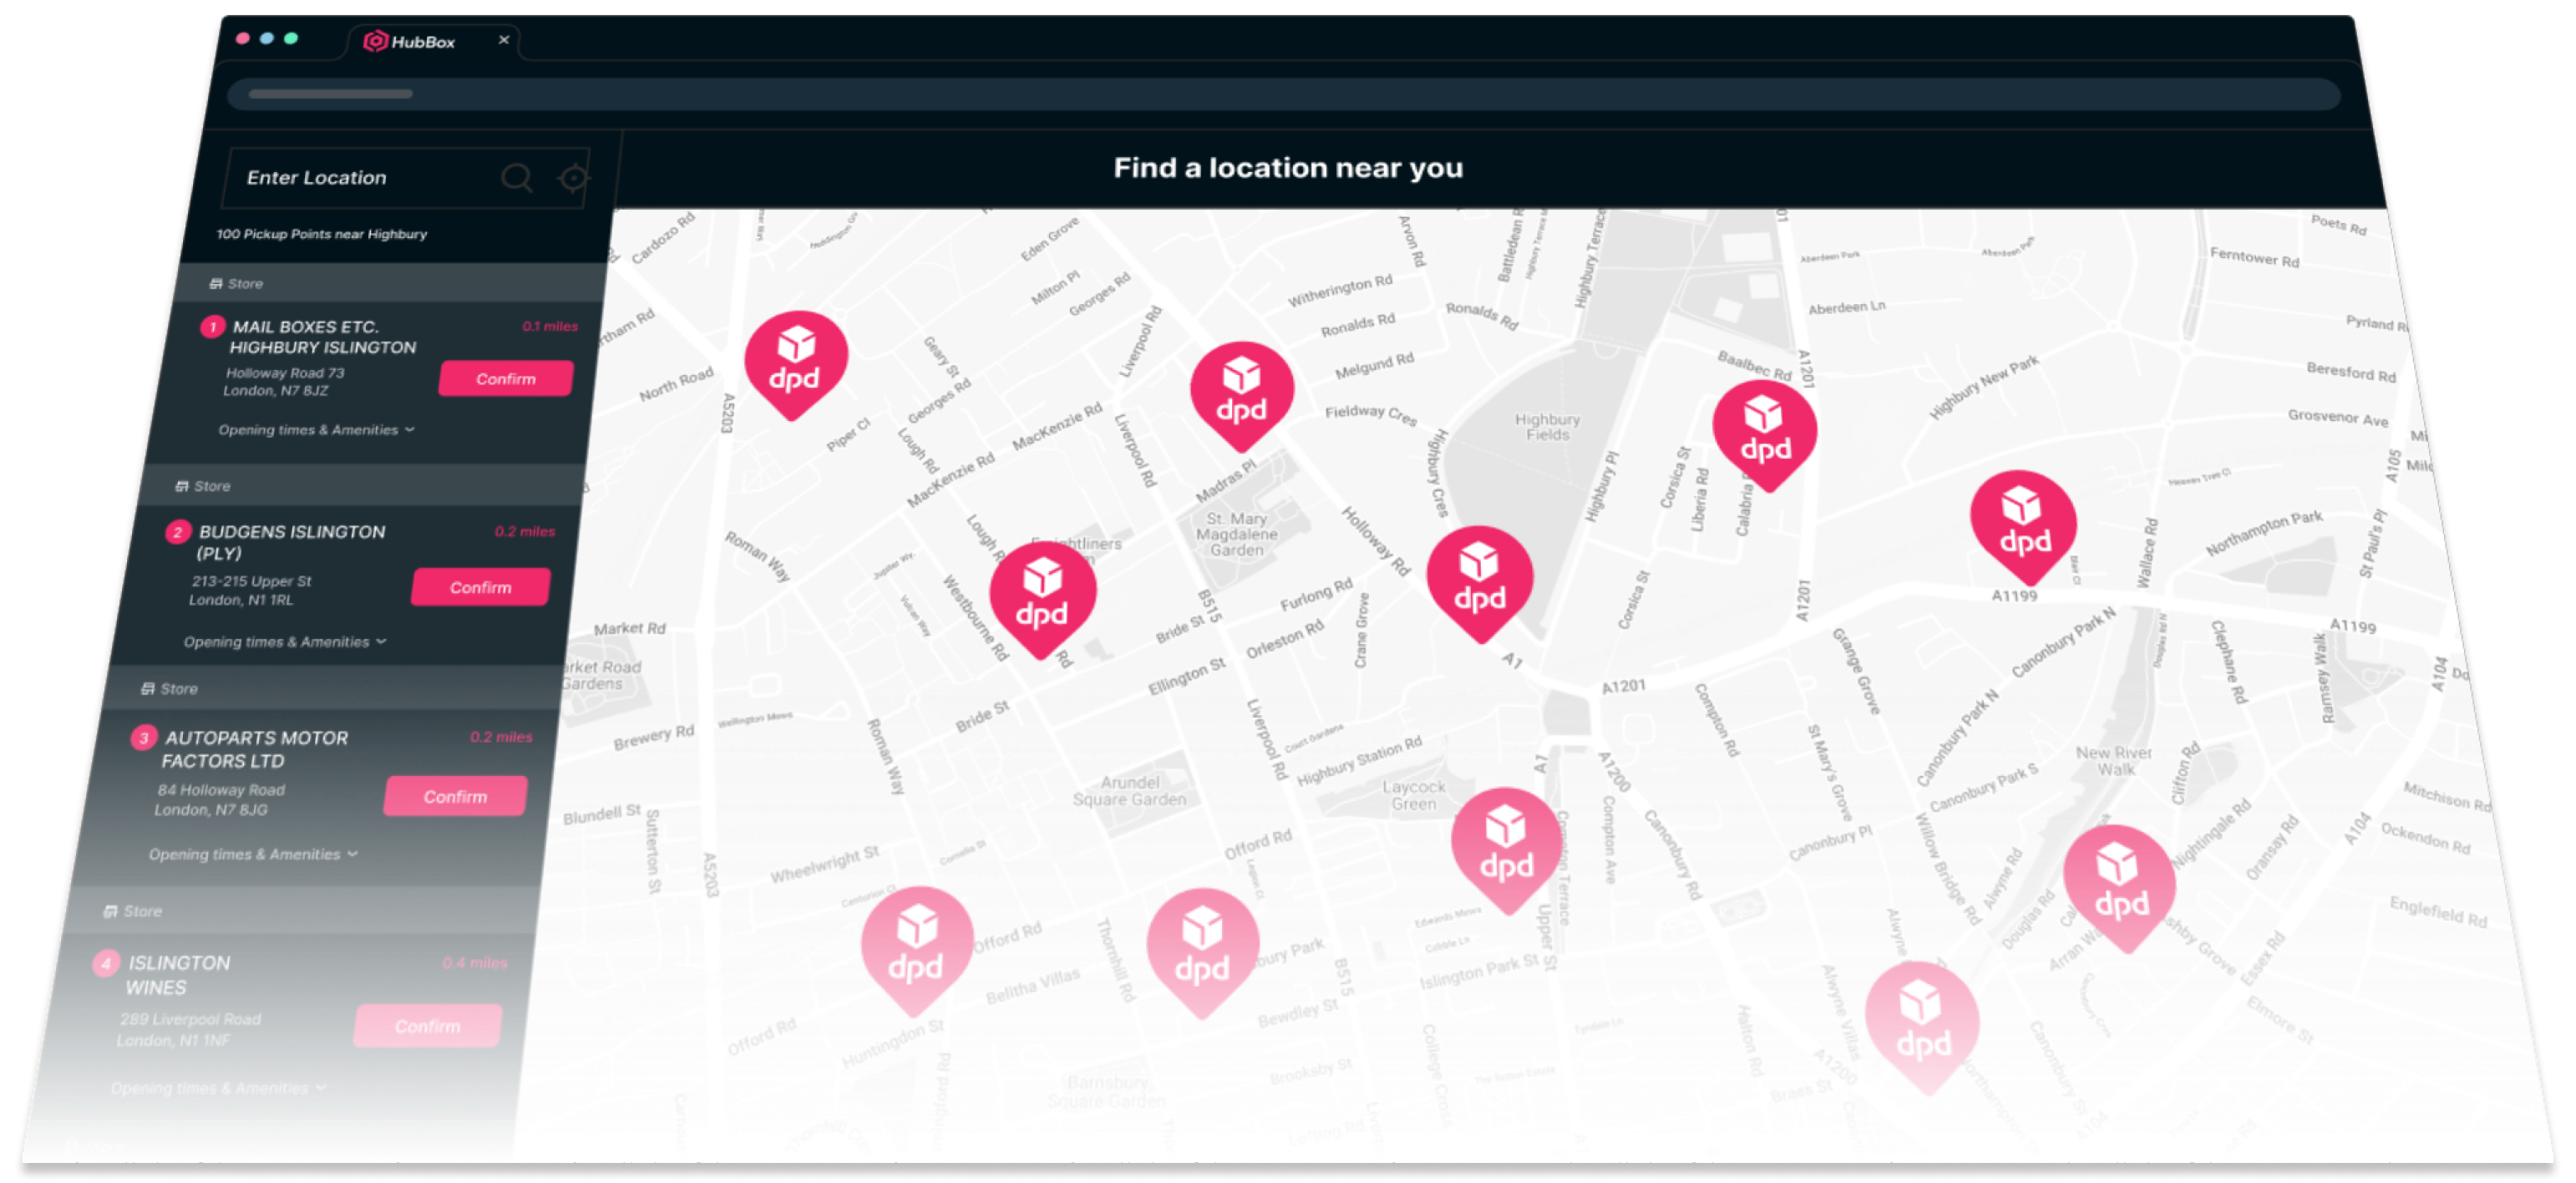Viewport: 2576px width, 1183px height.
Task: Click the number 1 badge for Mail Boxes Etc.
Action: 212,327
